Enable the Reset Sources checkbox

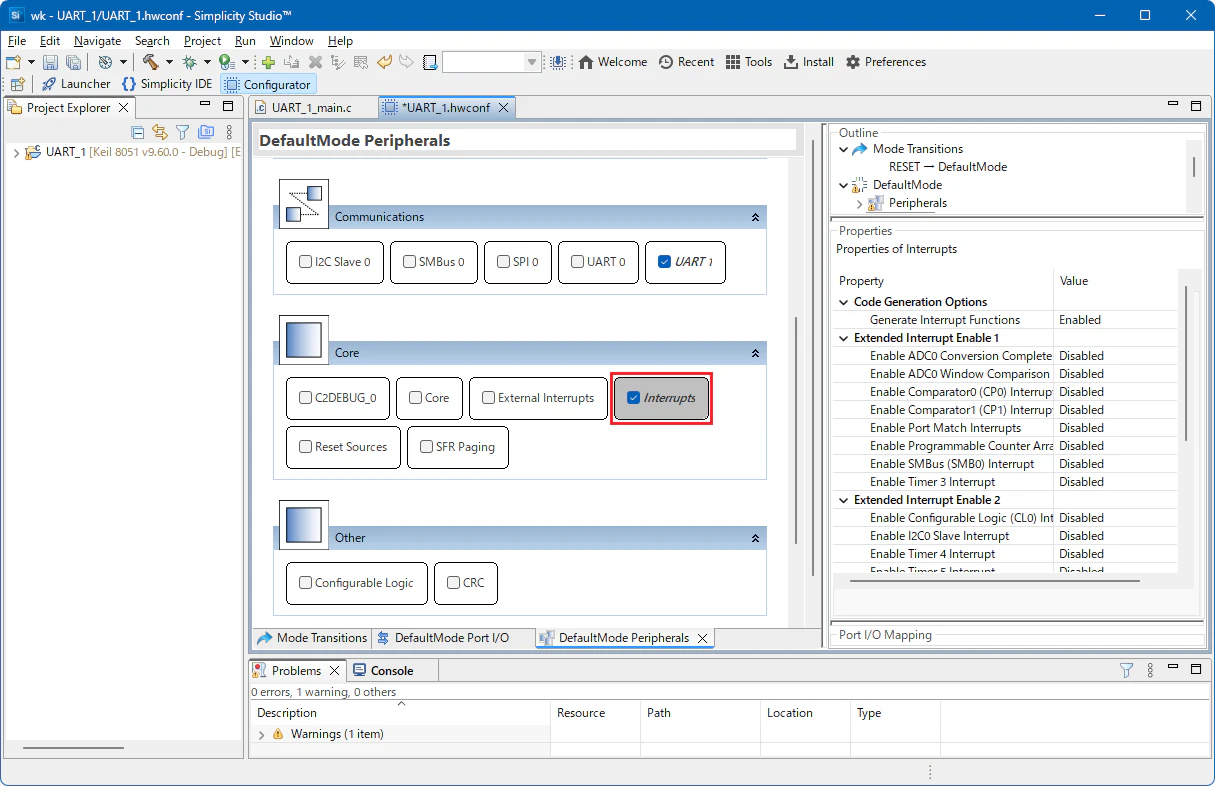point(305,447)
